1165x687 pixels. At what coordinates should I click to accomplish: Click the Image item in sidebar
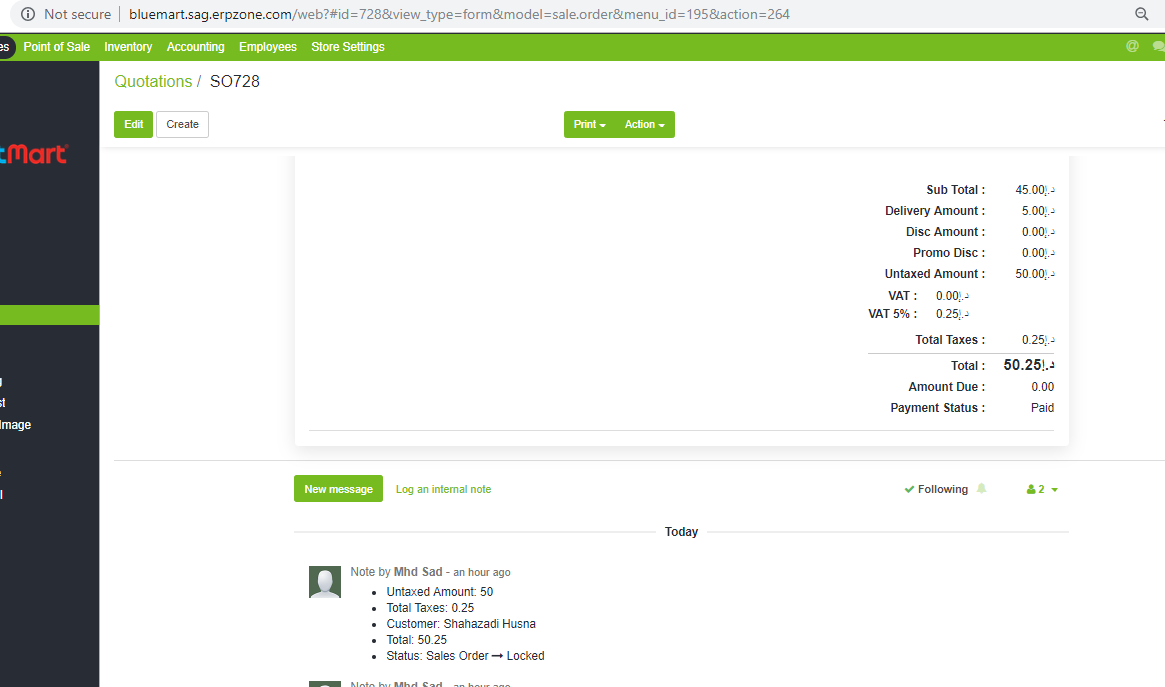pyautogui.click(x=16, y=425)
